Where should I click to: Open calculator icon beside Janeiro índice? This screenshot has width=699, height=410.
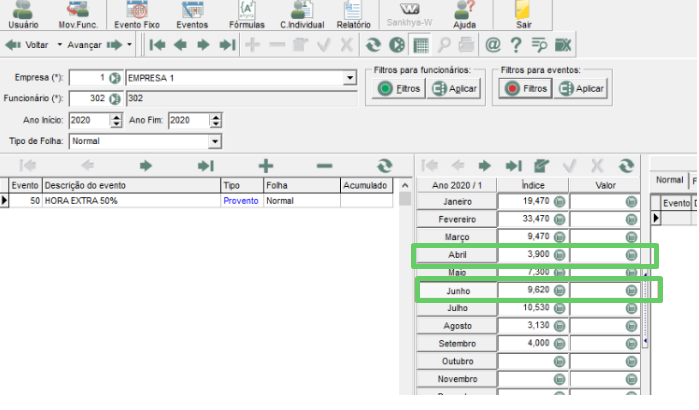point(559,202)
